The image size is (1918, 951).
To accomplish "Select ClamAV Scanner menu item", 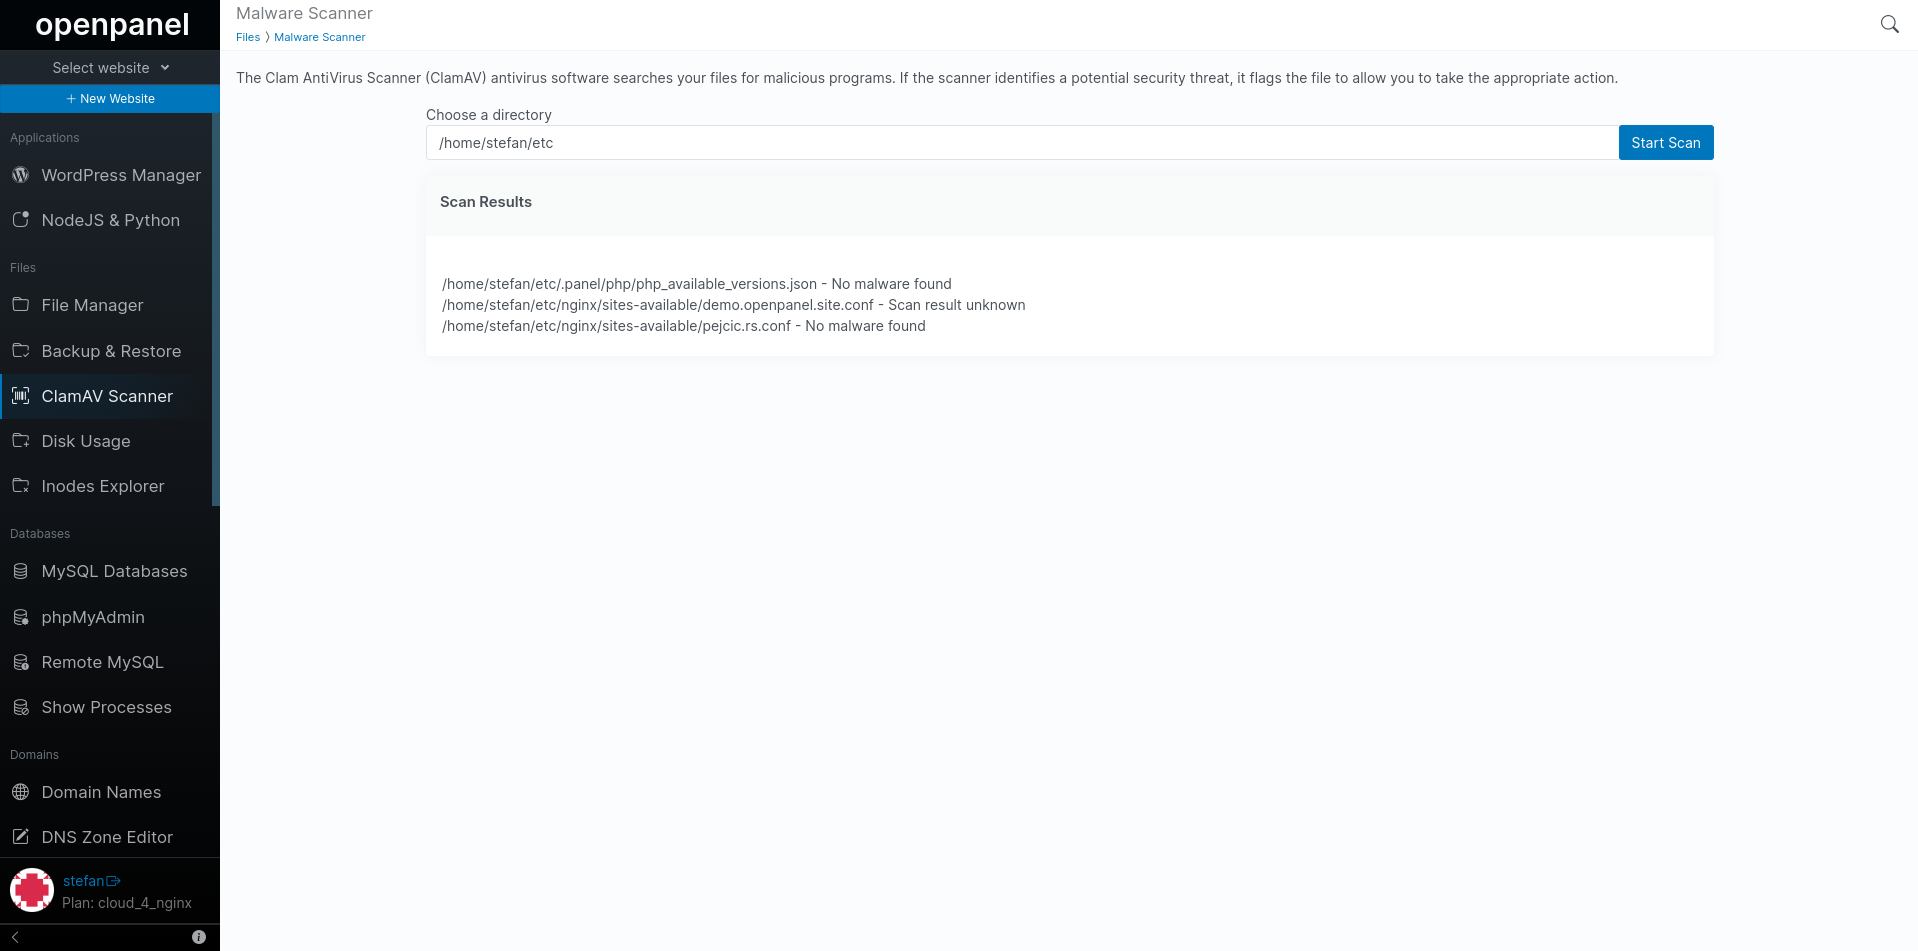I will pyautogui.click(x=106, y=396).
